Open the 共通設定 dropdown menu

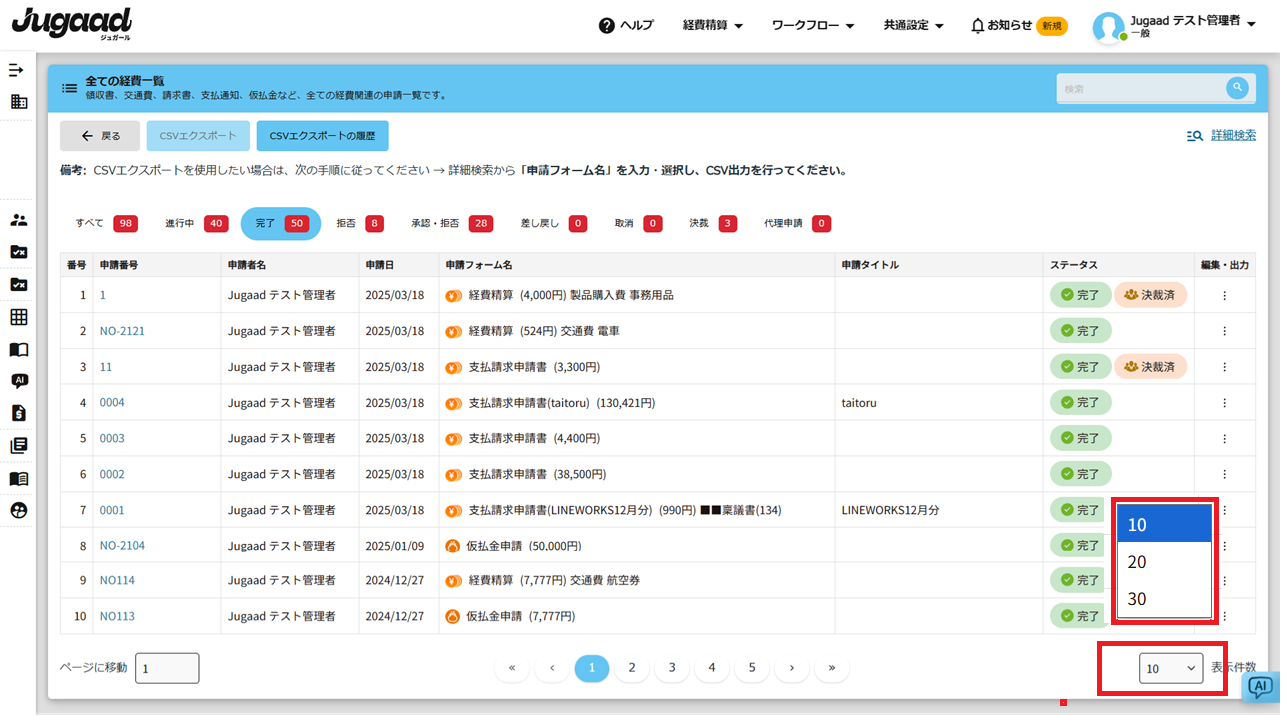913,25
